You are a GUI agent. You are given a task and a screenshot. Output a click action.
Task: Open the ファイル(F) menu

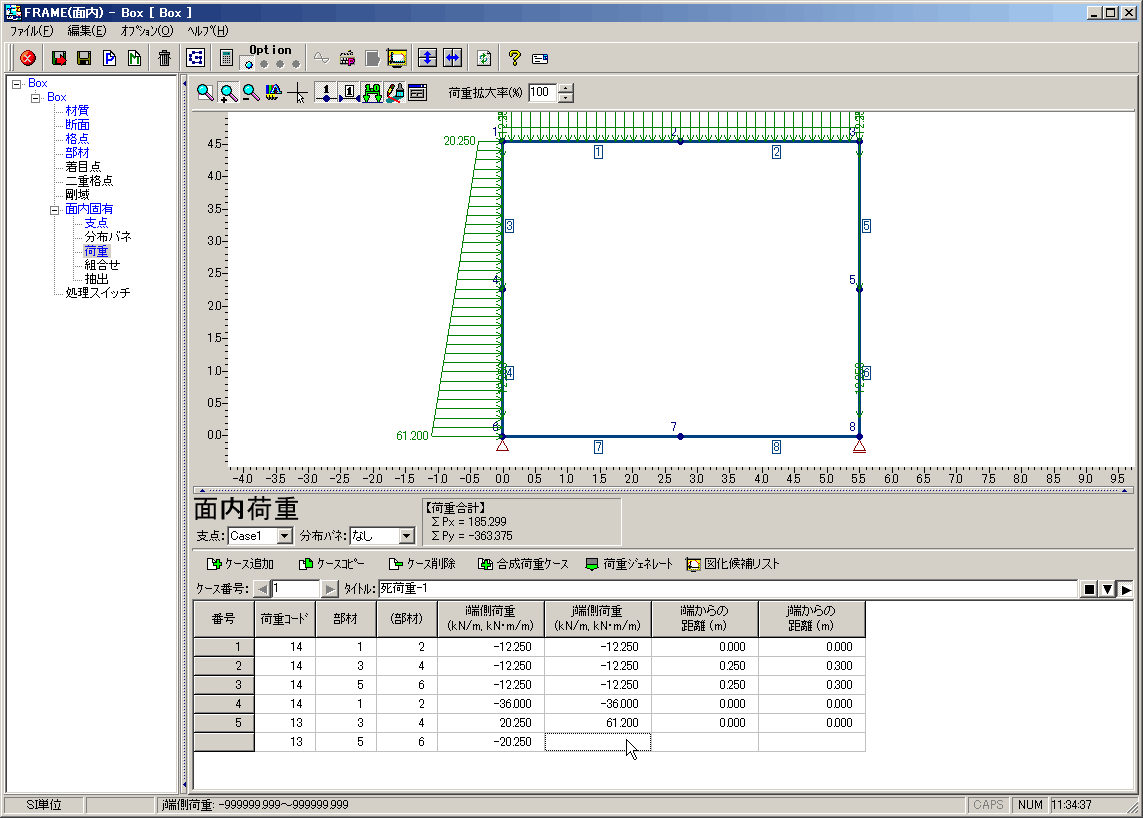coord(31,31)
